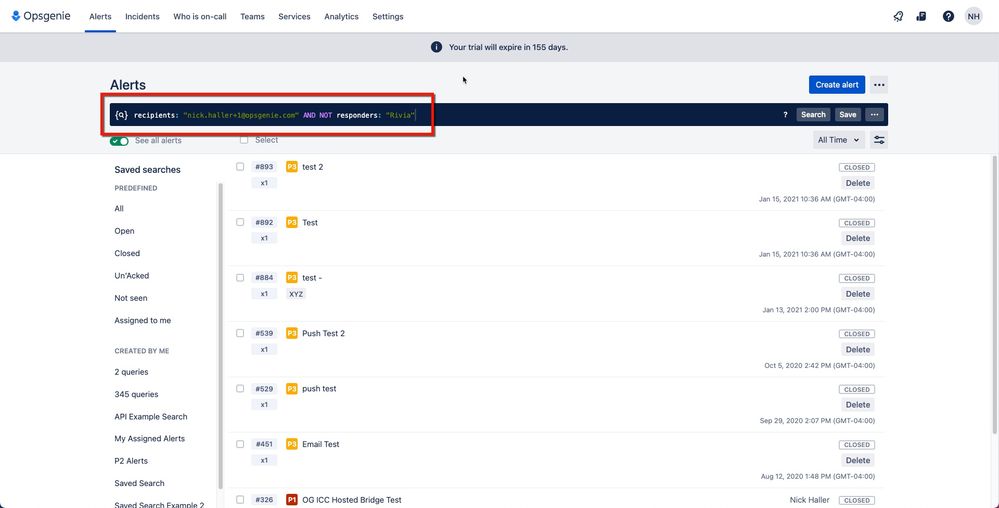Save the current search query
Screen dimensions: 999x508
[848, 115]
